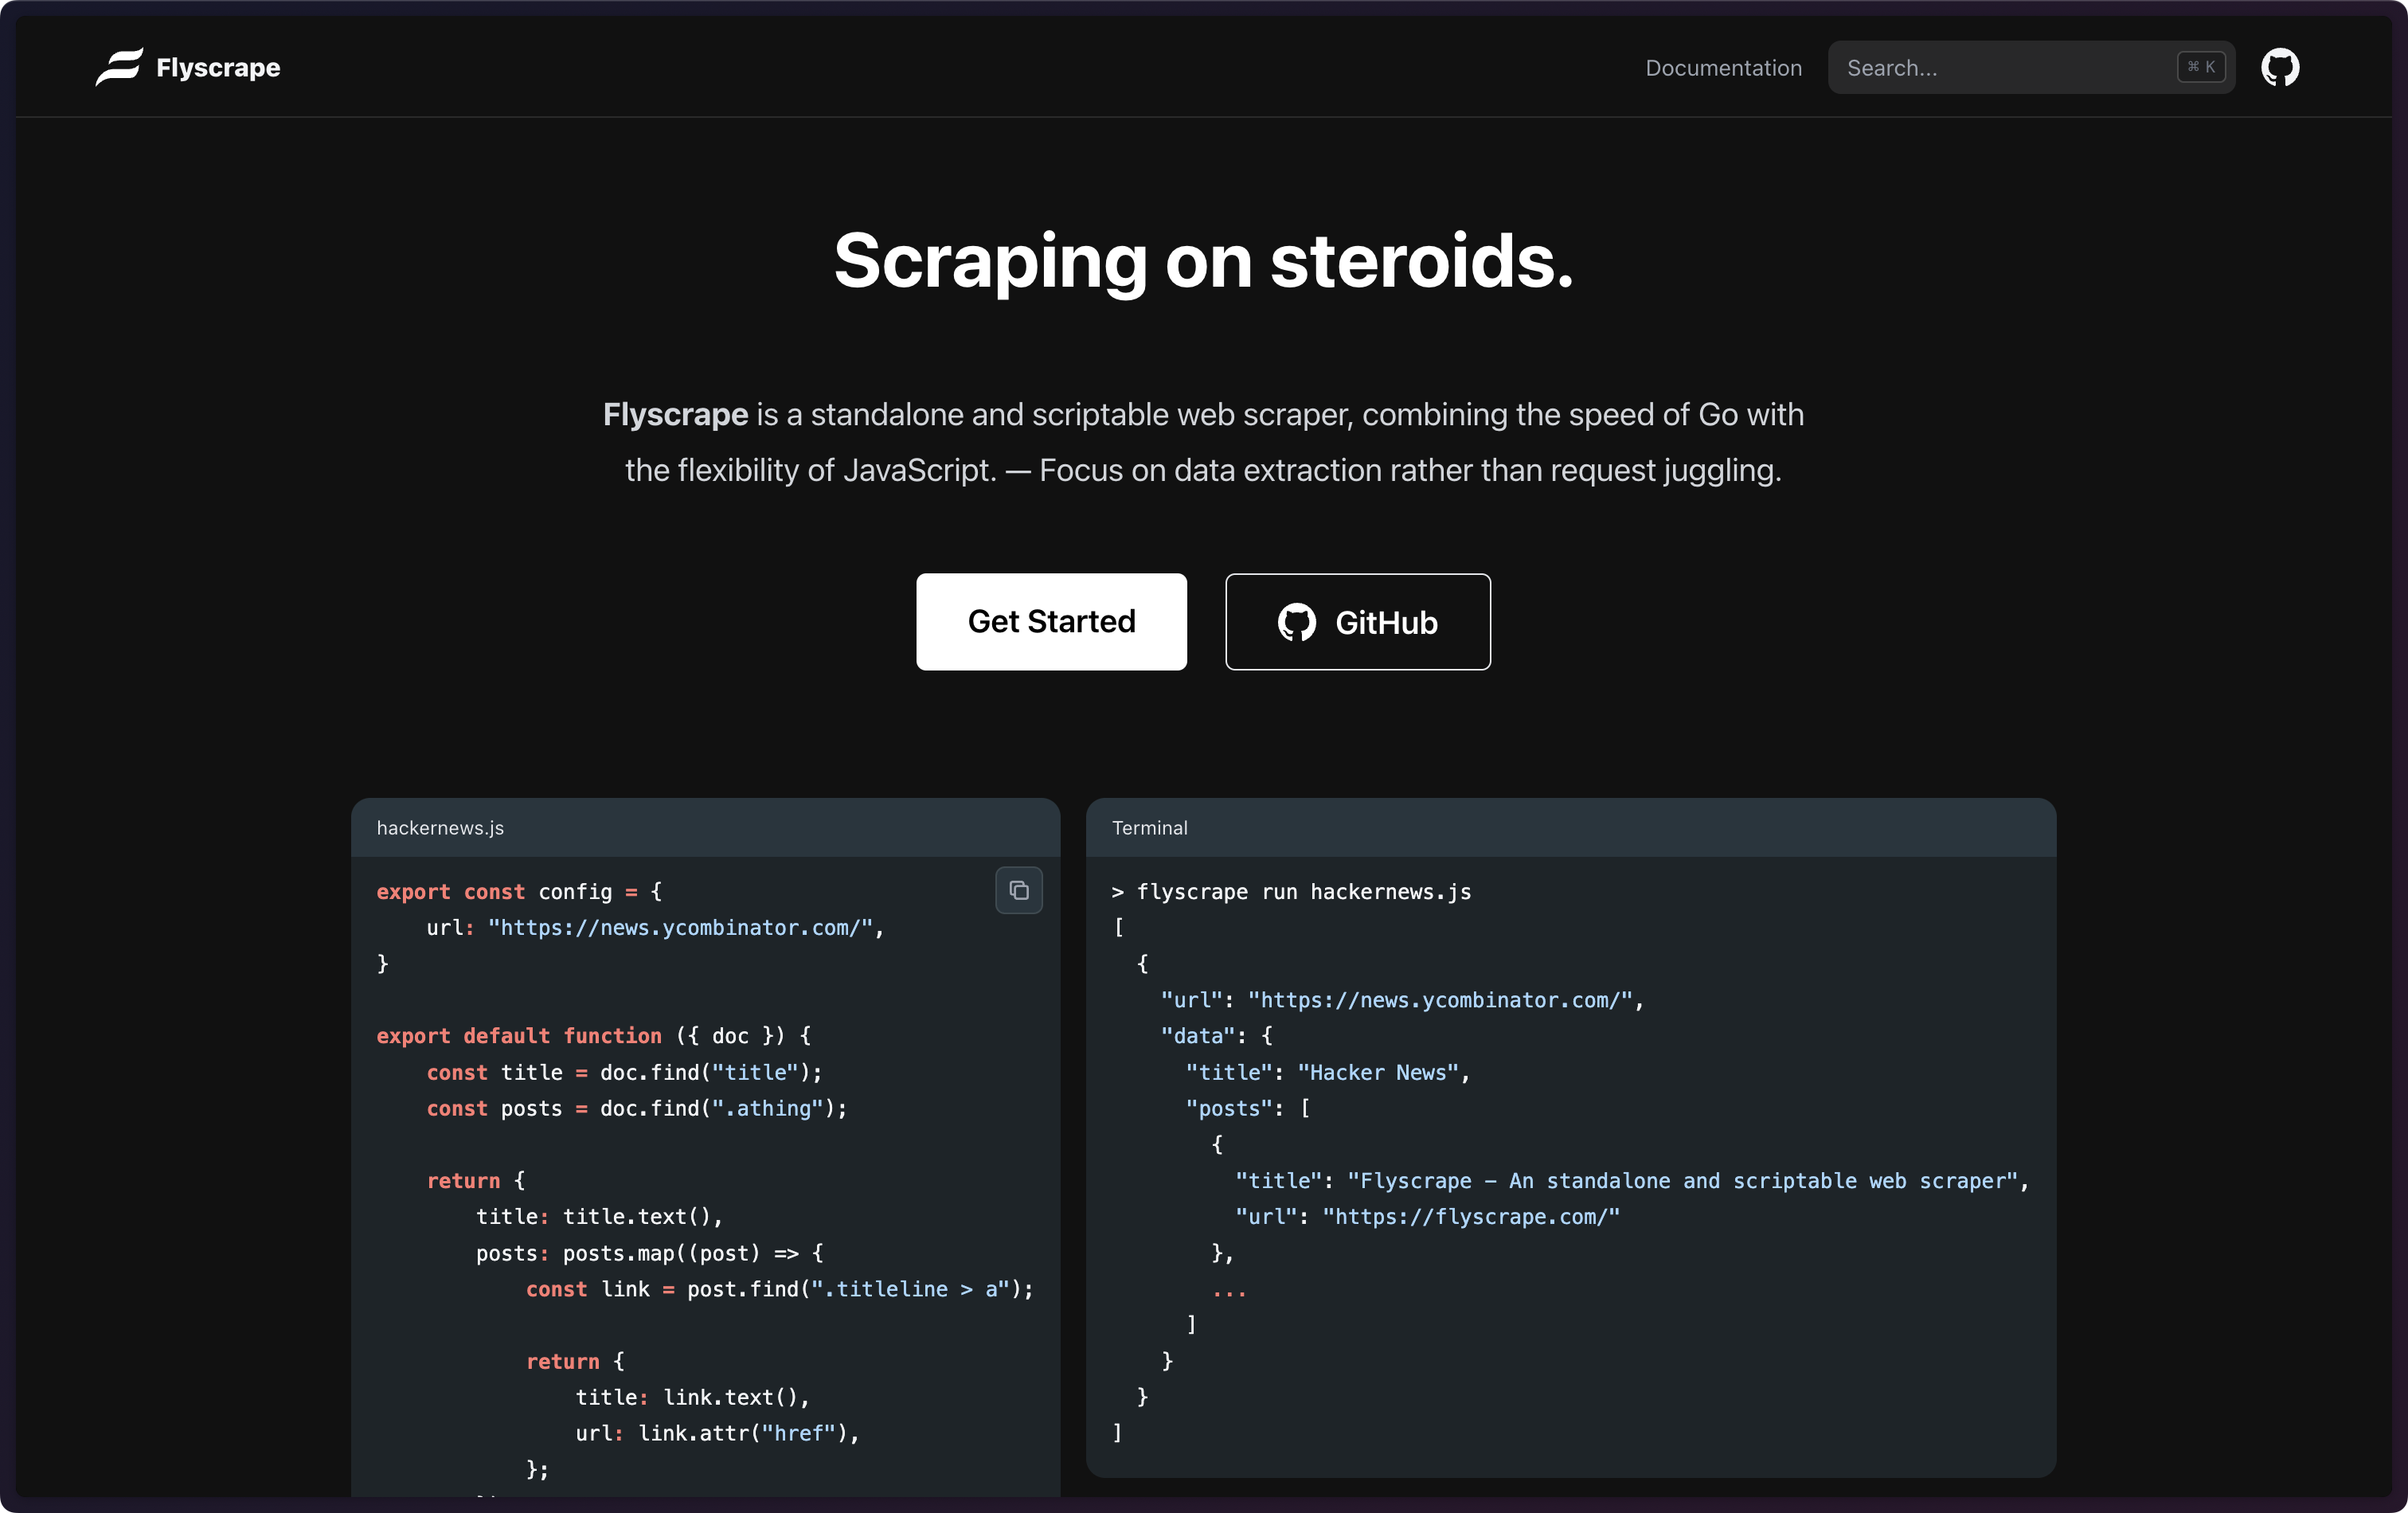Image resolution: width=2408 pixels, height=1513 pixels.
Task: Click the Flyscrape brand name in header
Action: tap(218, 68)
